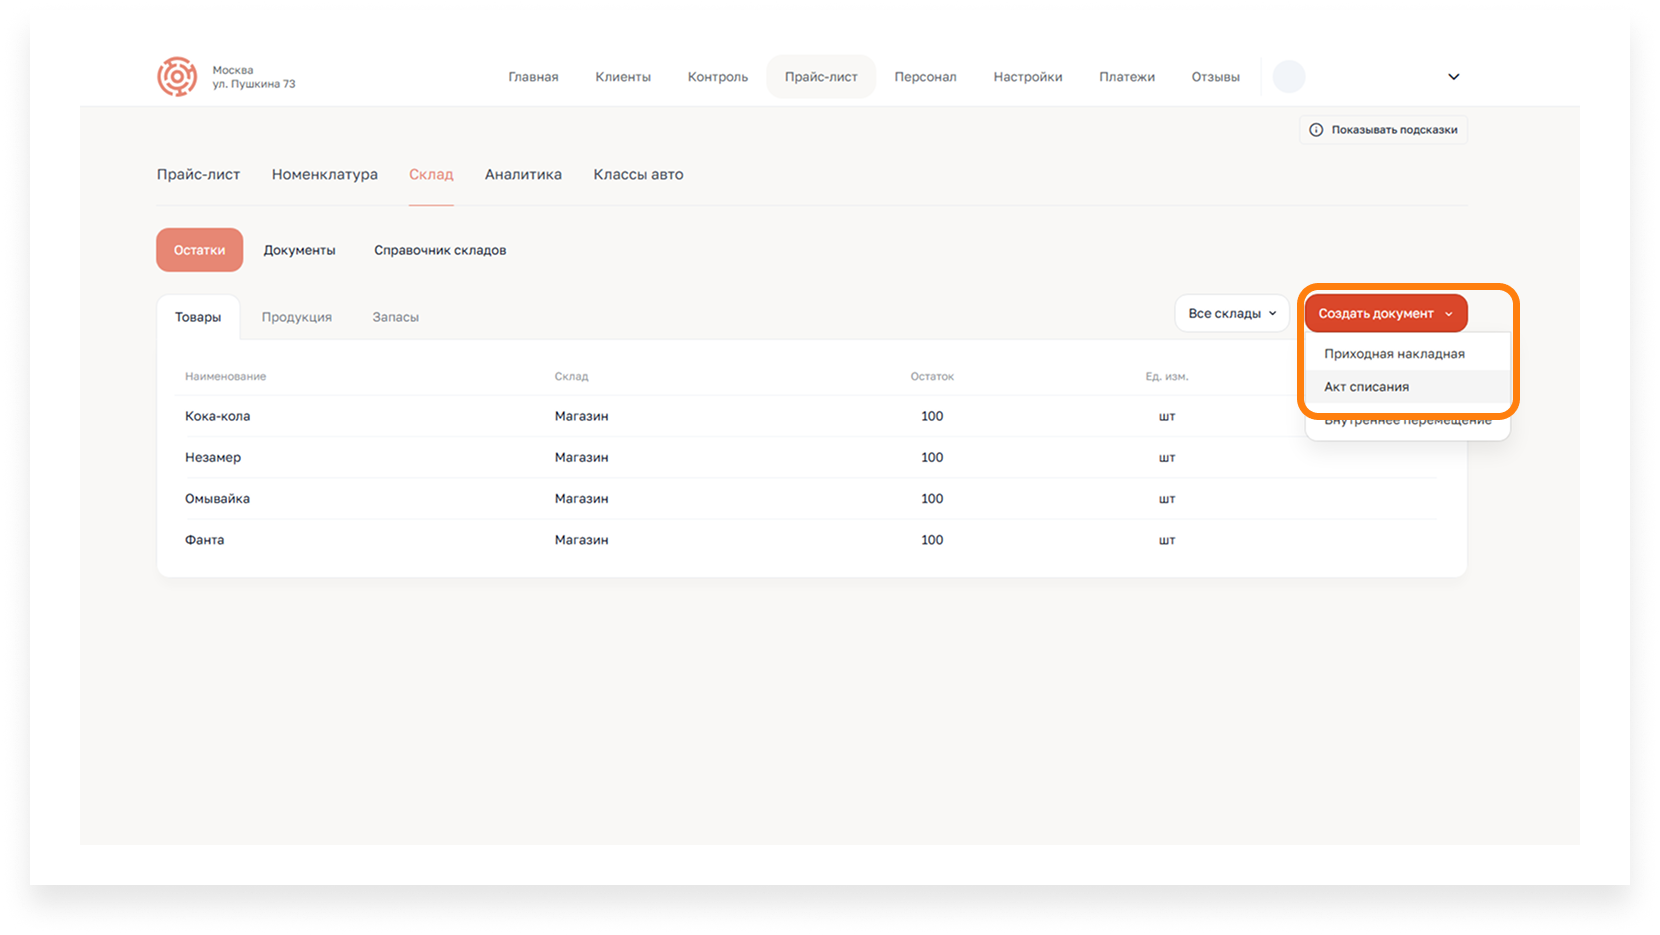This screenshot has height=935, width=1660.
Task: Open Справочник складов sub-section
Action: [x=440, y=250]
